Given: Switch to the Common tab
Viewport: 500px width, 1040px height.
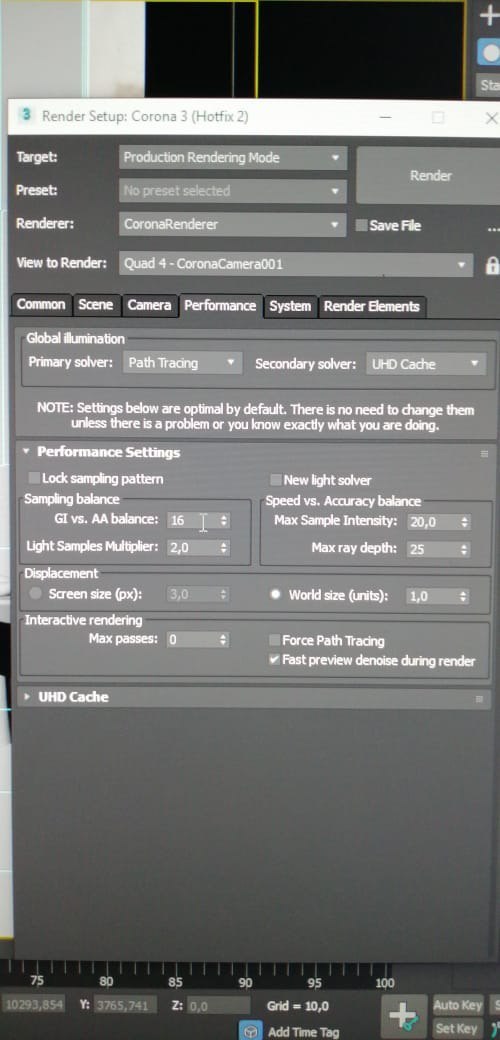Looking at the screenshot, I should point(41,304).
